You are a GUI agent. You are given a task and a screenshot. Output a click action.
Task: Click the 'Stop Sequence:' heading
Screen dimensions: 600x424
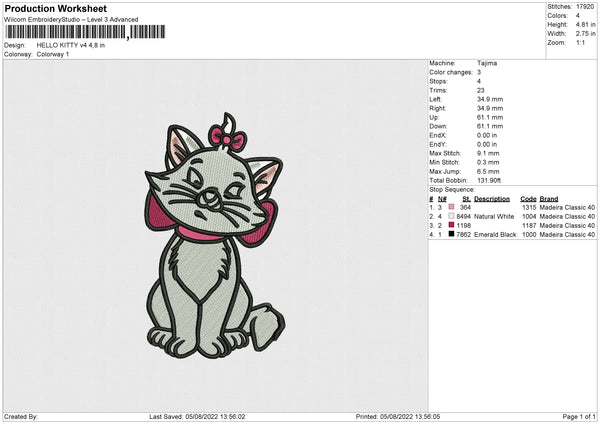[x=452, y=190]
